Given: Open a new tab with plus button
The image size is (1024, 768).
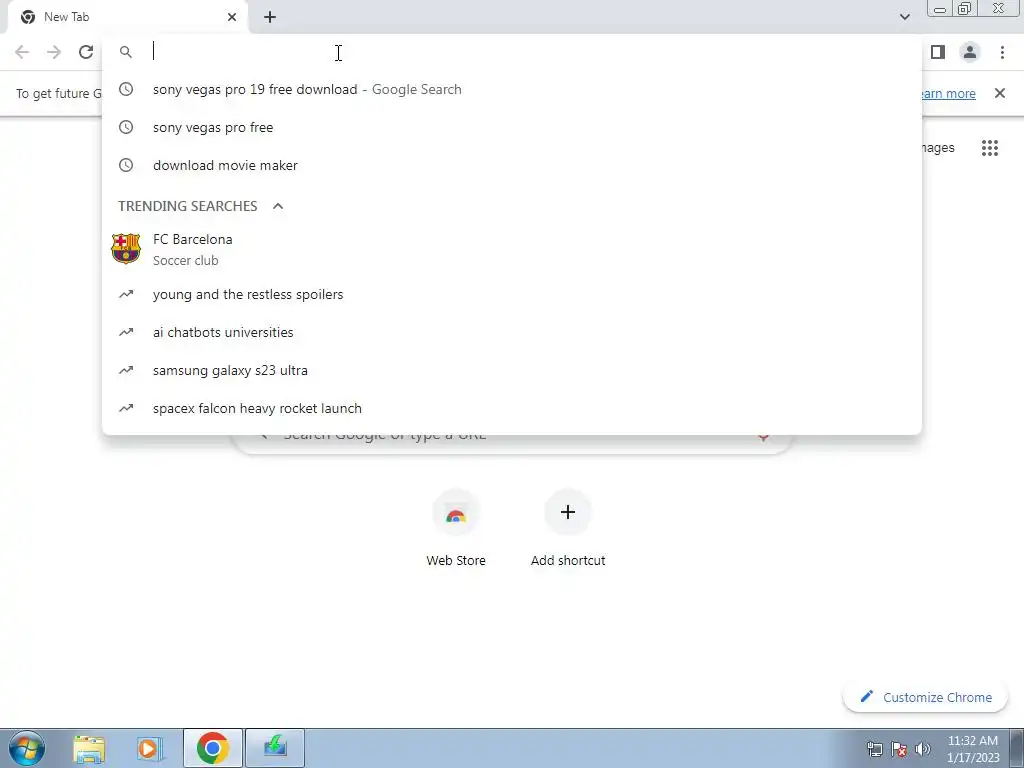Looking at the screenshot, I should tap(270, 17).
